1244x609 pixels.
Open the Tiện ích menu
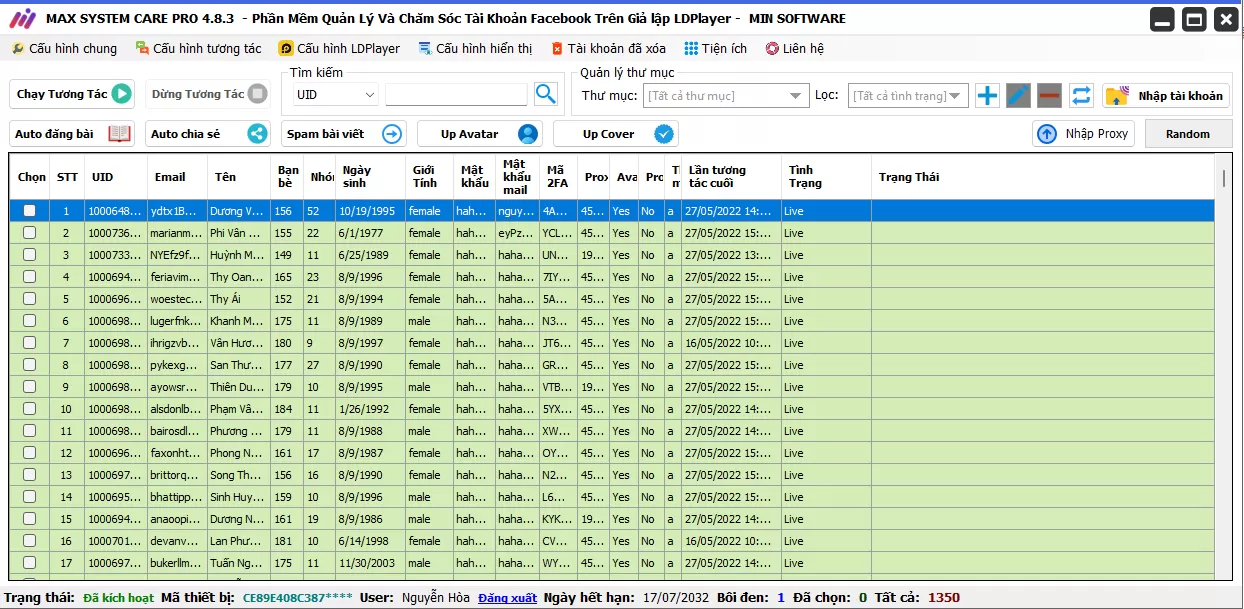715,49
